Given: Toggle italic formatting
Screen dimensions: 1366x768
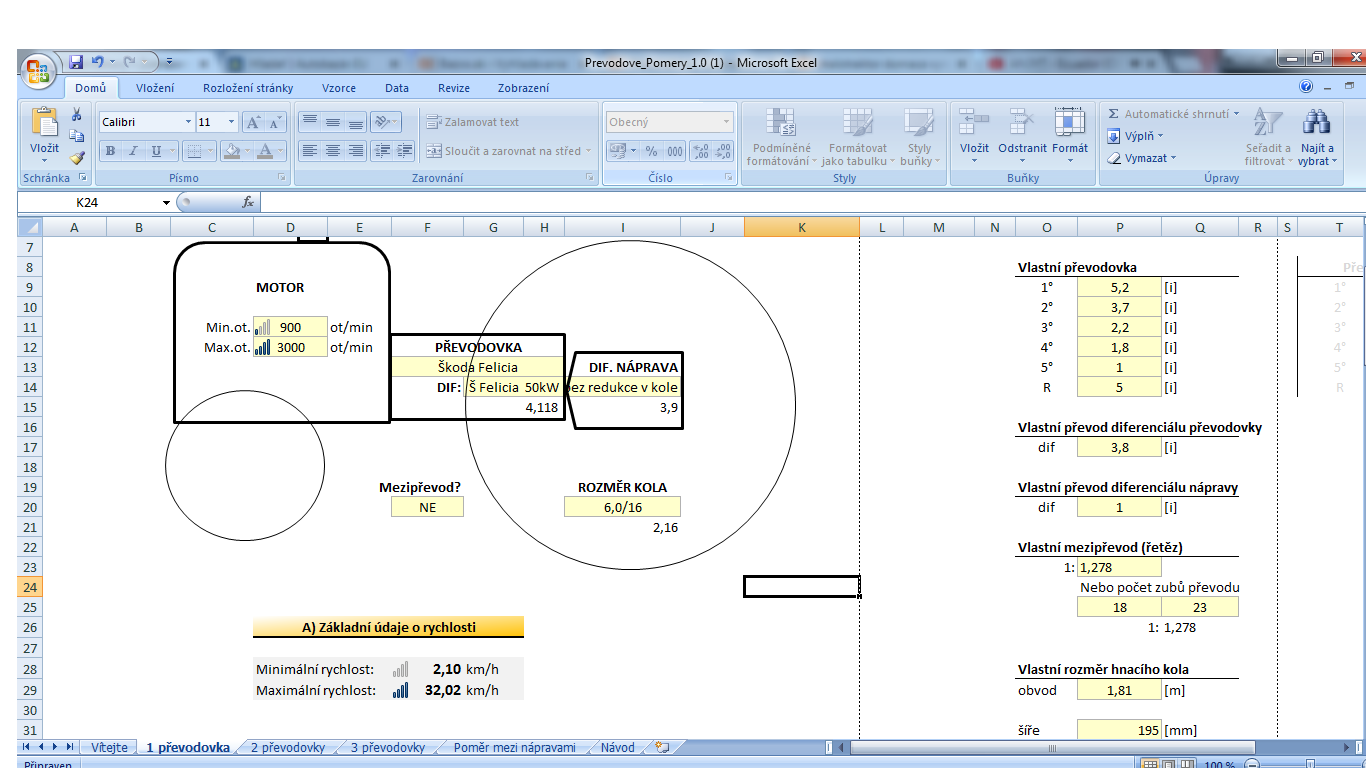Looking at the screenshot, I should [133, 151].
